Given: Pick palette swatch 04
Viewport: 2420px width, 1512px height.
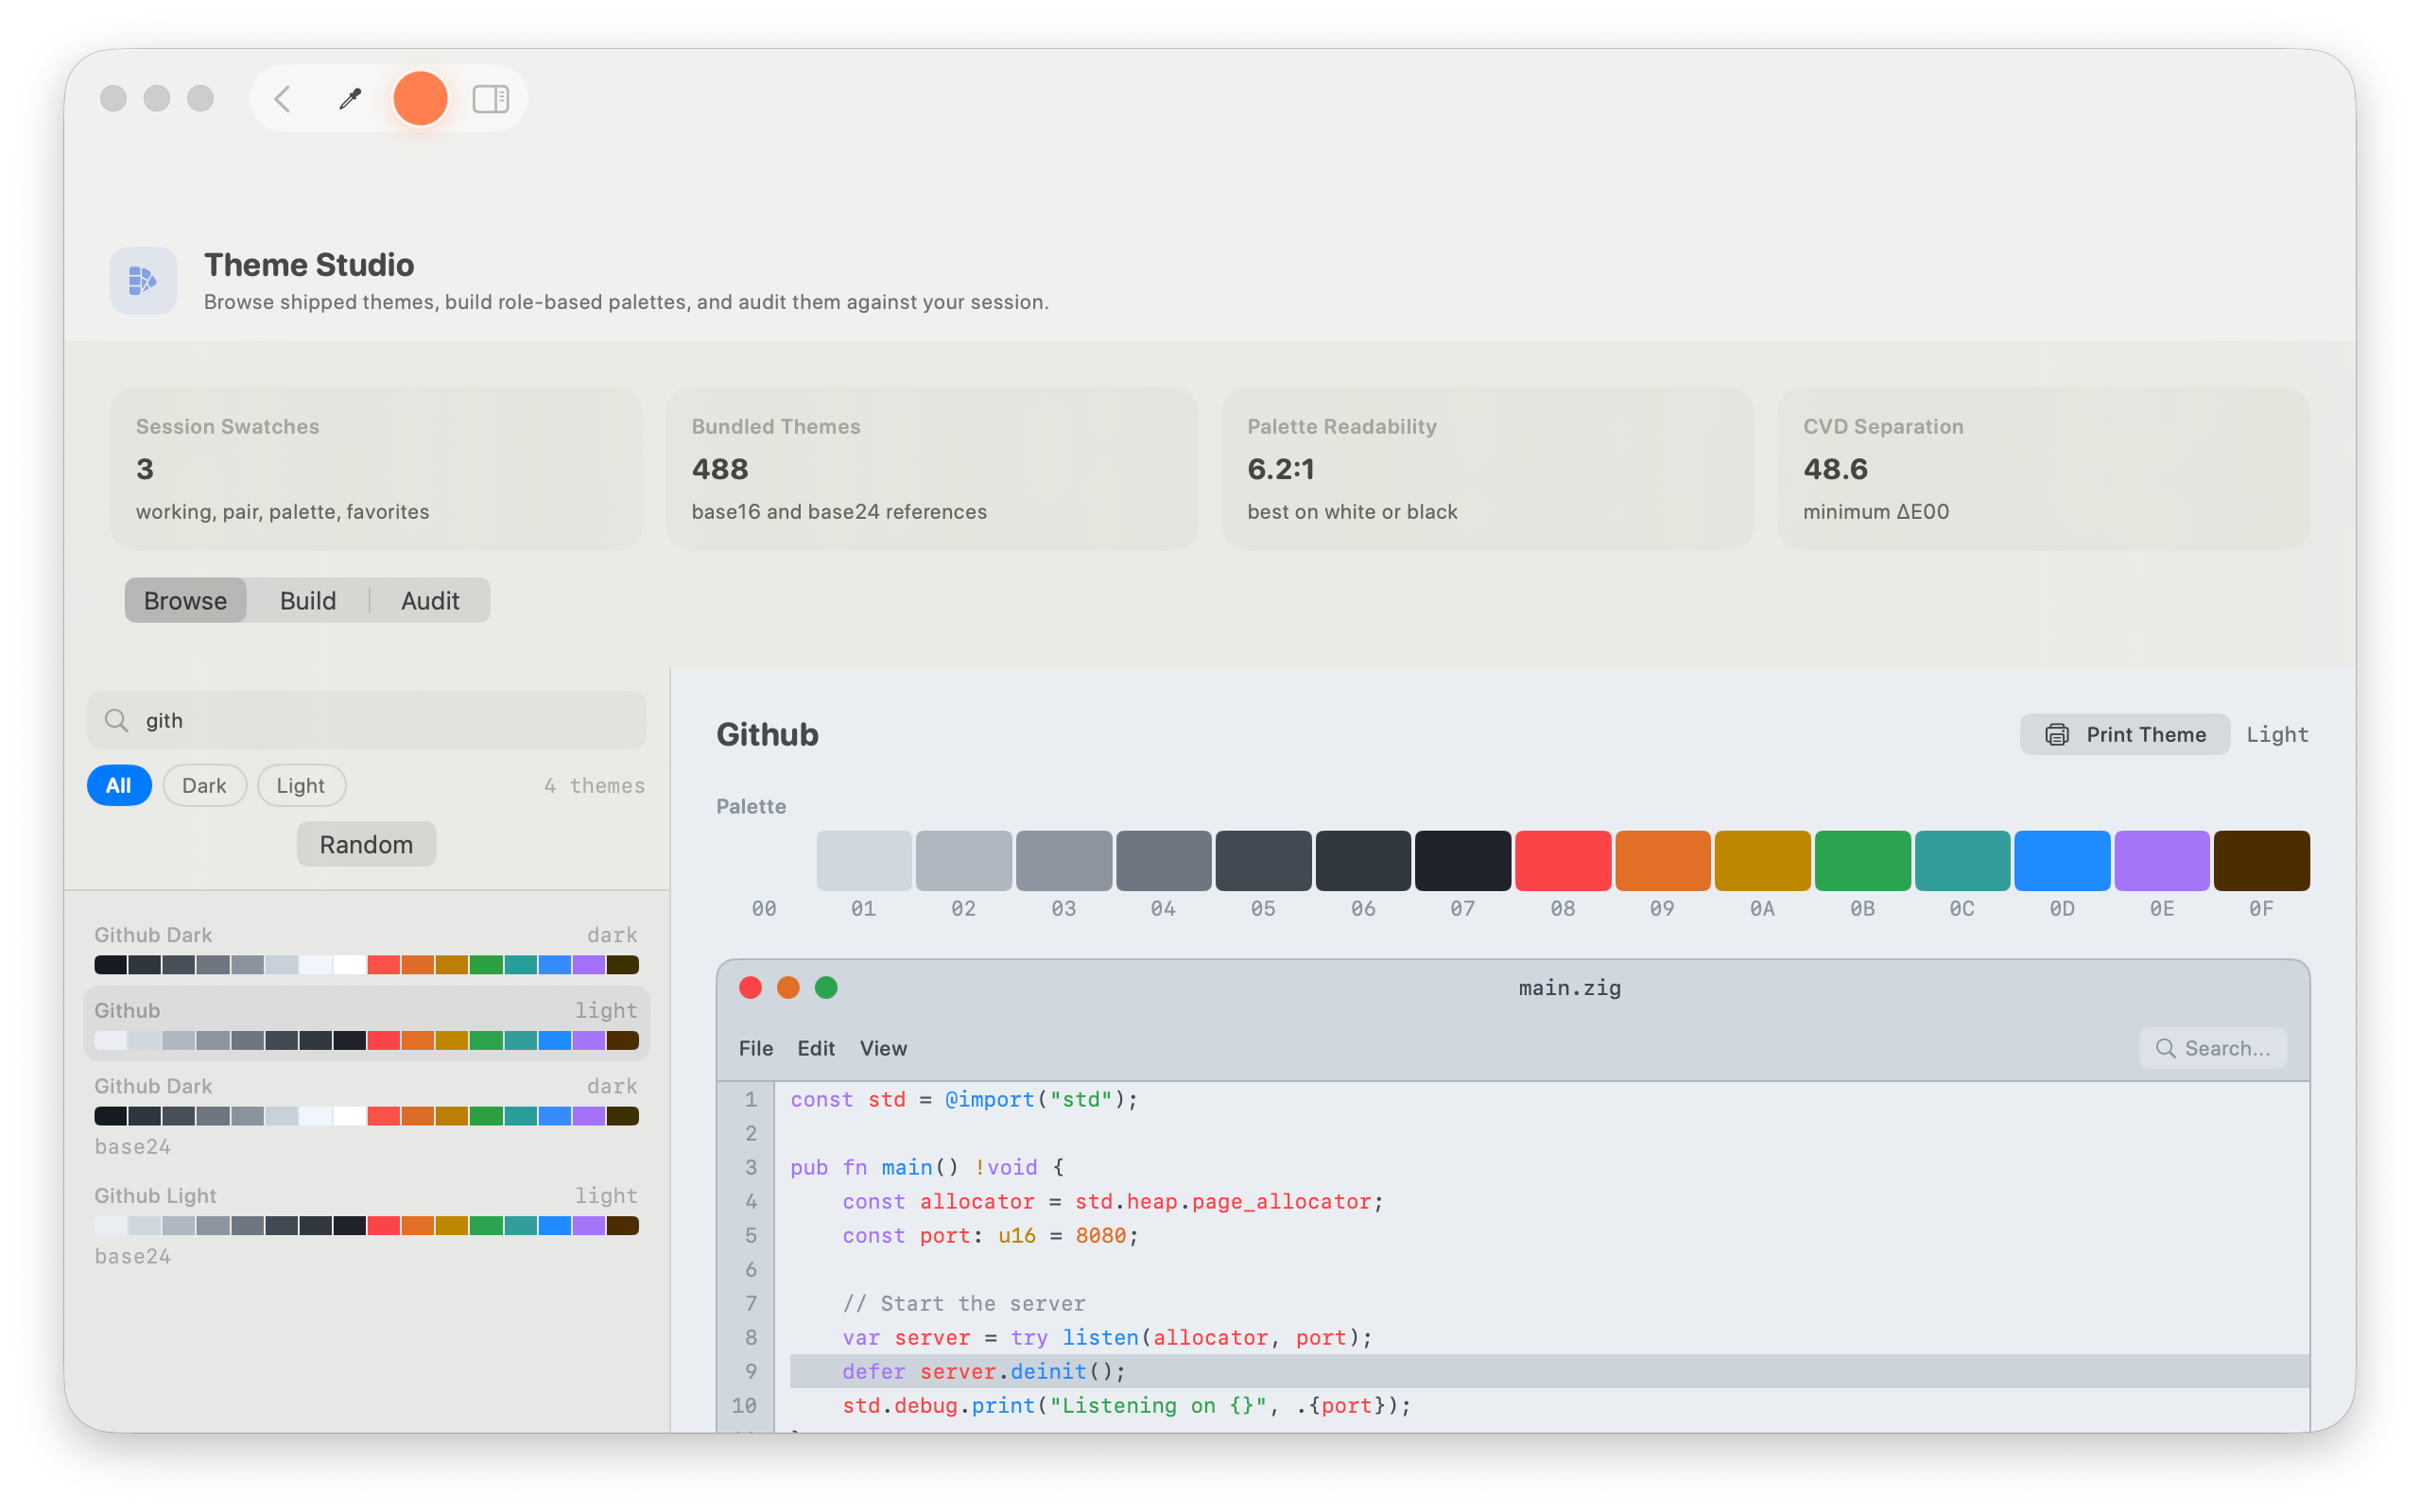Looking at the screenshot, I should (x=1164, y=861).
